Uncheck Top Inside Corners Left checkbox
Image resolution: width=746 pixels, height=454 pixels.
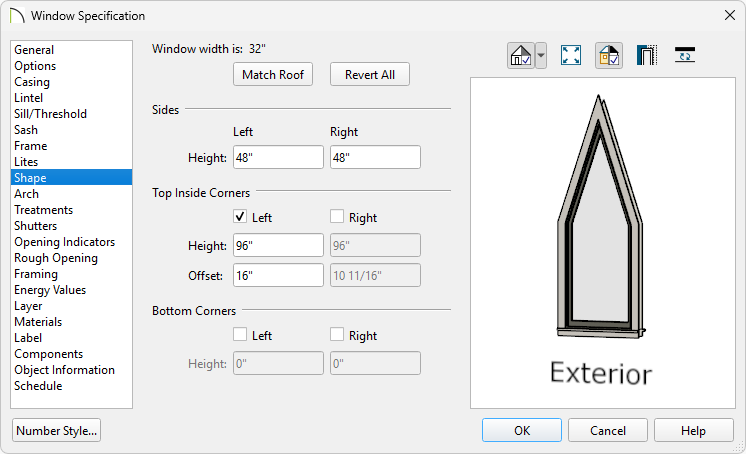[x=240, y=217]
